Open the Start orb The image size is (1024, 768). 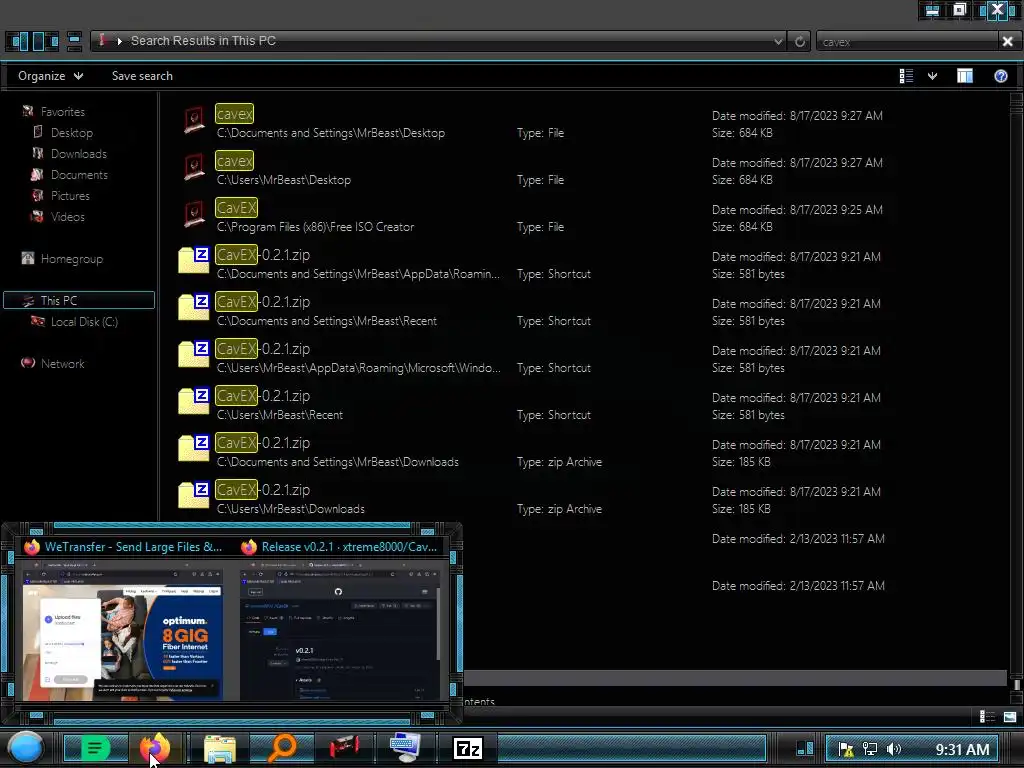pyautogui.click(x=26, y=748)
